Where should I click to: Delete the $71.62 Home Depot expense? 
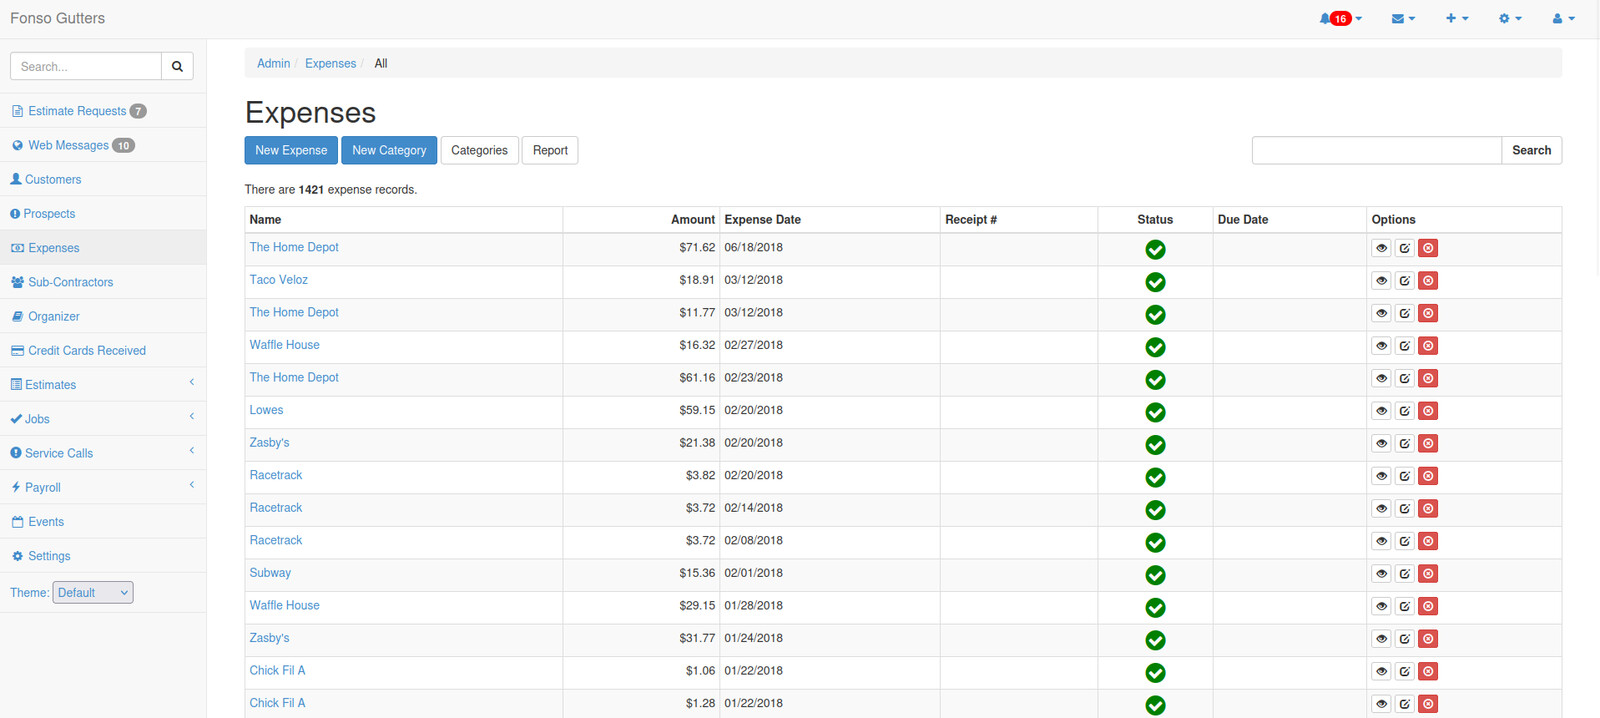pos(1428,248)
